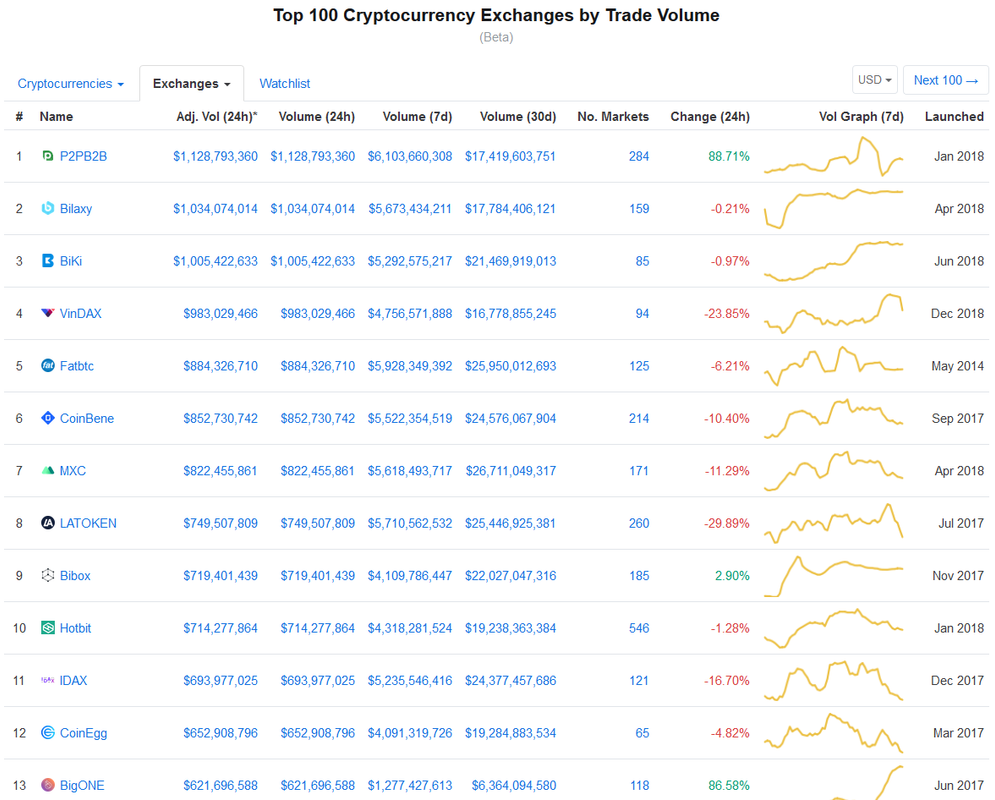Viewport: 995px width, 800px height.
Task: Click the MXC exchange logo icon
Action: (x=48, y=471)
